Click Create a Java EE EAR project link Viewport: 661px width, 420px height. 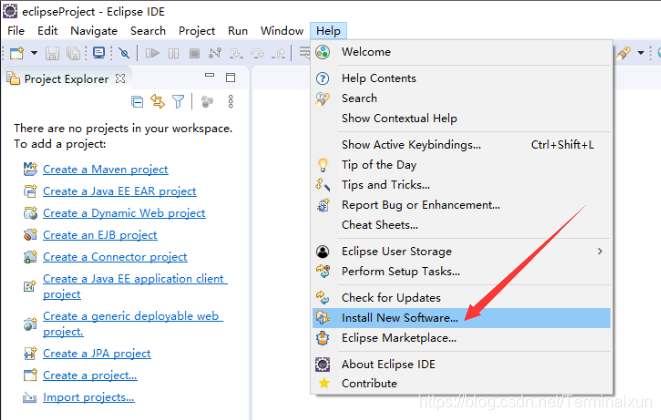(120, 191)
